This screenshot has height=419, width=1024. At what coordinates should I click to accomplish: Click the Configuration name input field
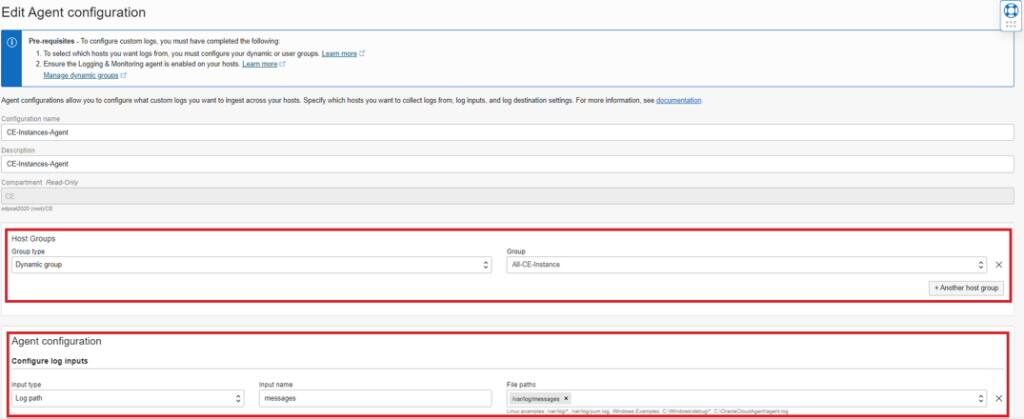point(510,131)
